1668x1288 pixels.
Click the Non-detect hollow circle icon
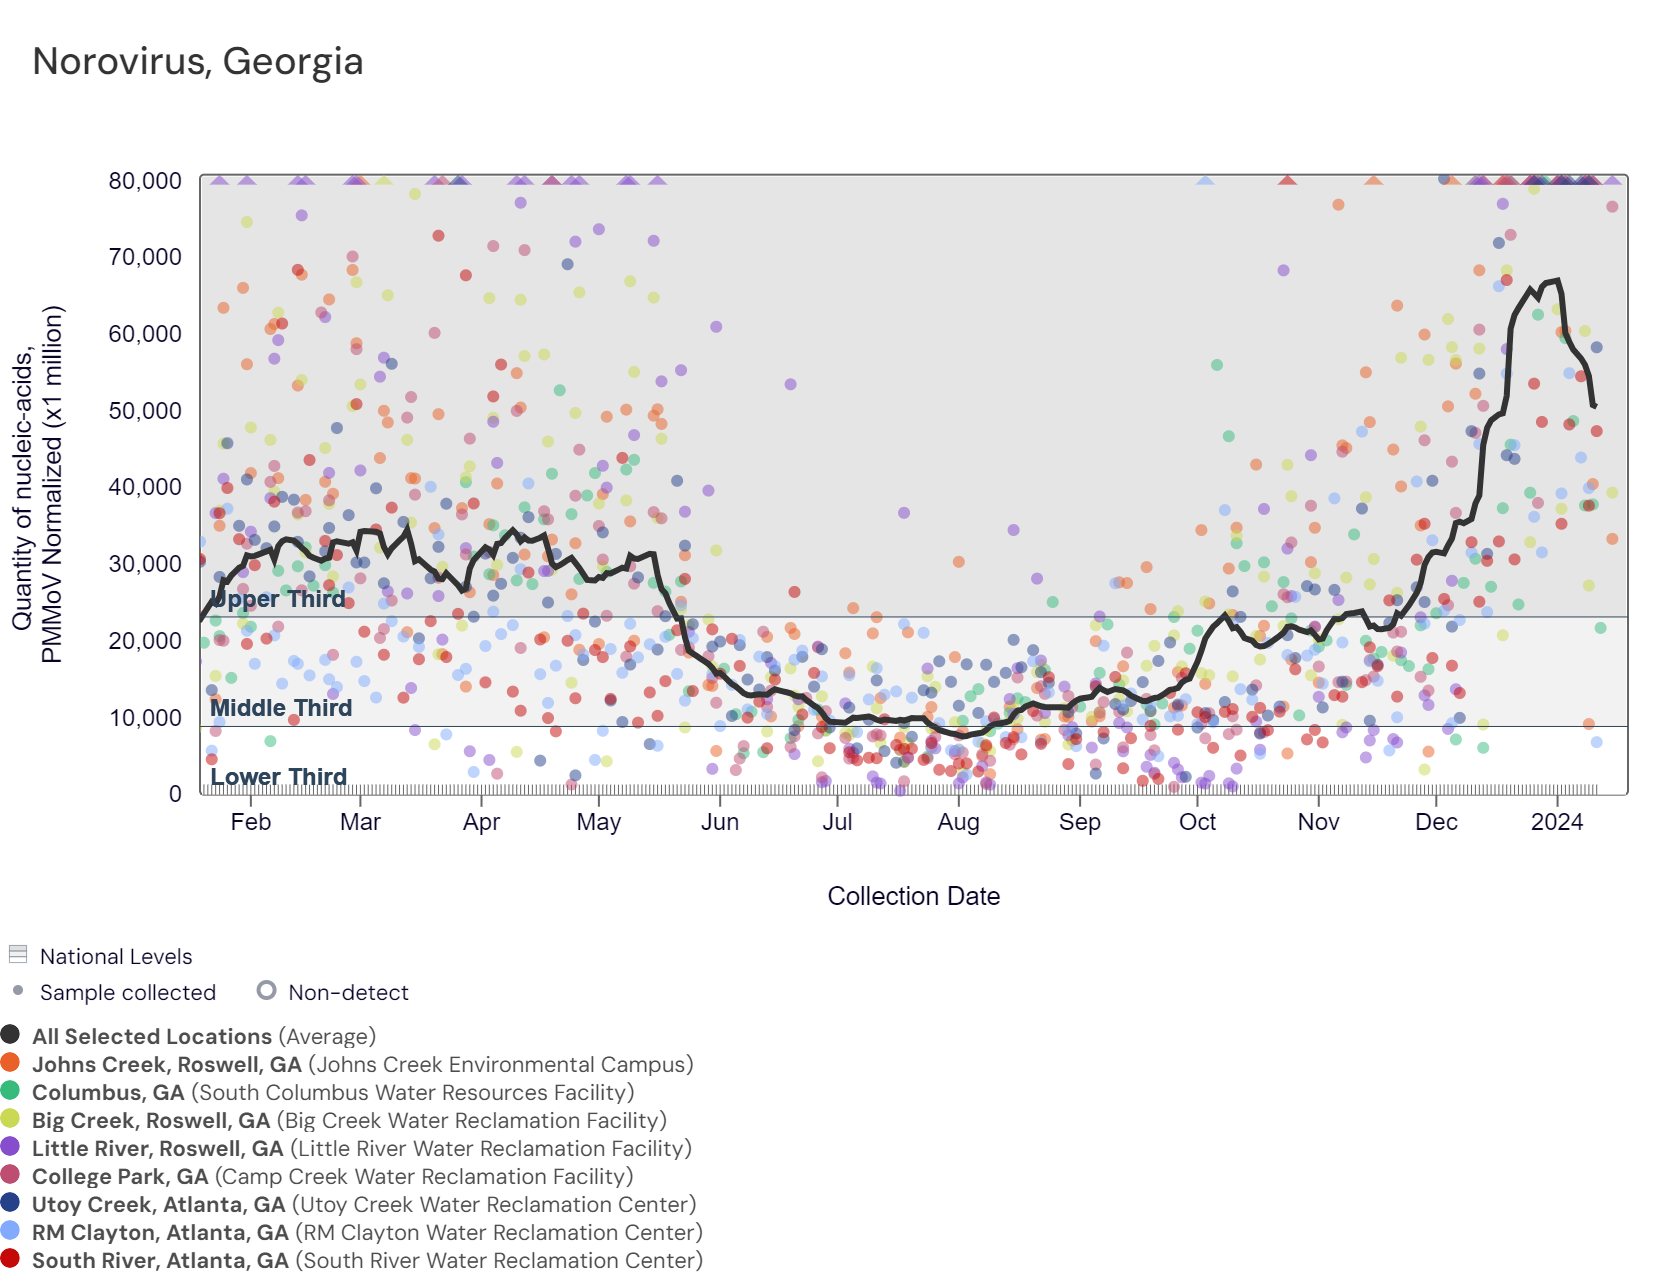(x=266, y=990)
